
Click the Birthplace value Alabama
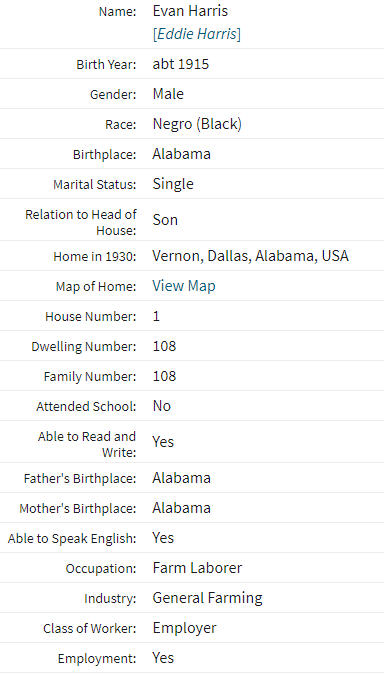click(181, 154)
